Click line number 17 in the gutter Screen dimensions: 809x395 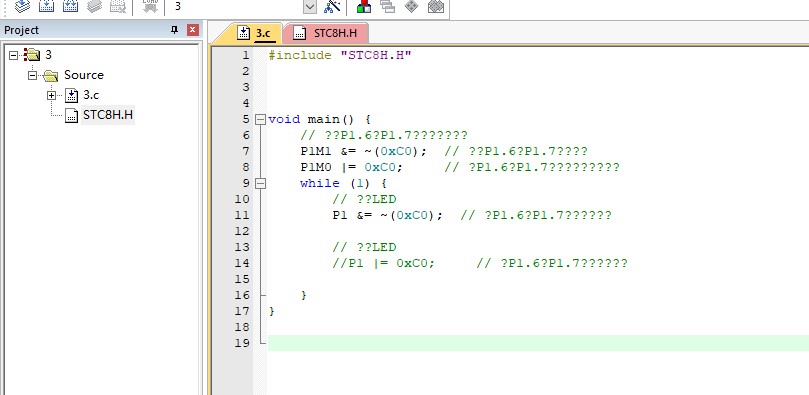tap(241, 311)
